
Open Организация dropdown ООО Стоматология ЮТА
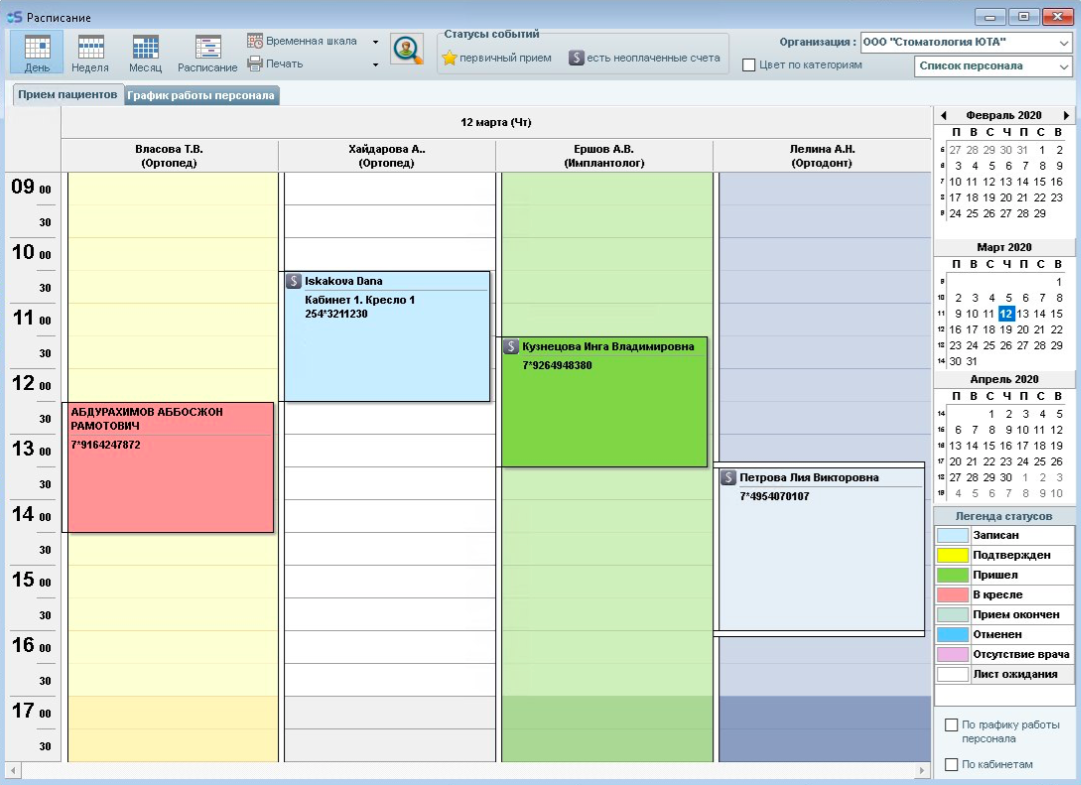(x=967, y=42)
